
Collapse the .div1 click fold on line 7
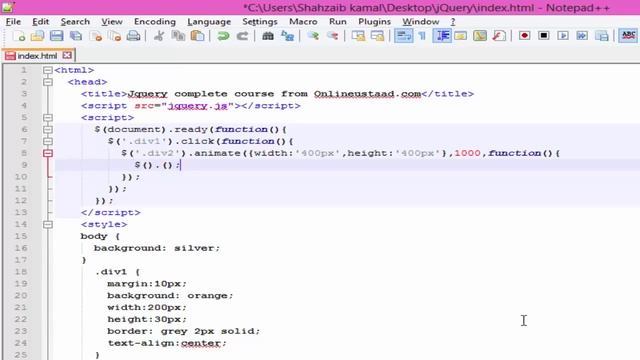48,141
